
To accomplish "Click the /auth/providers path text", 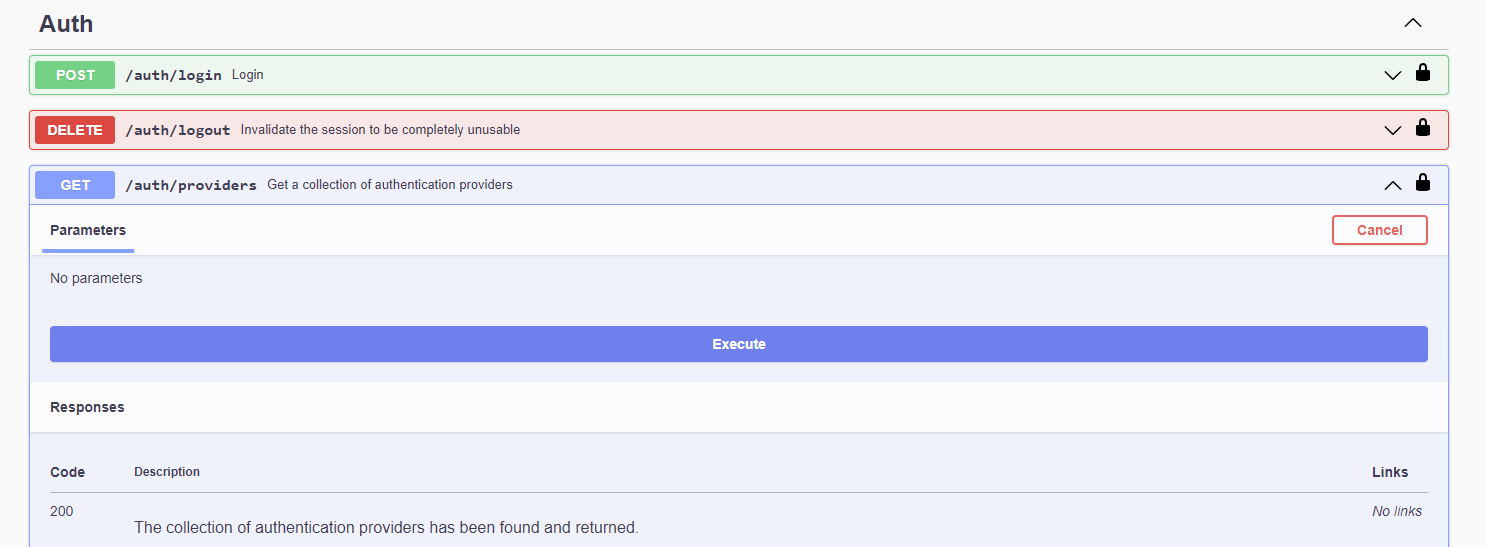I will (191, 185).
